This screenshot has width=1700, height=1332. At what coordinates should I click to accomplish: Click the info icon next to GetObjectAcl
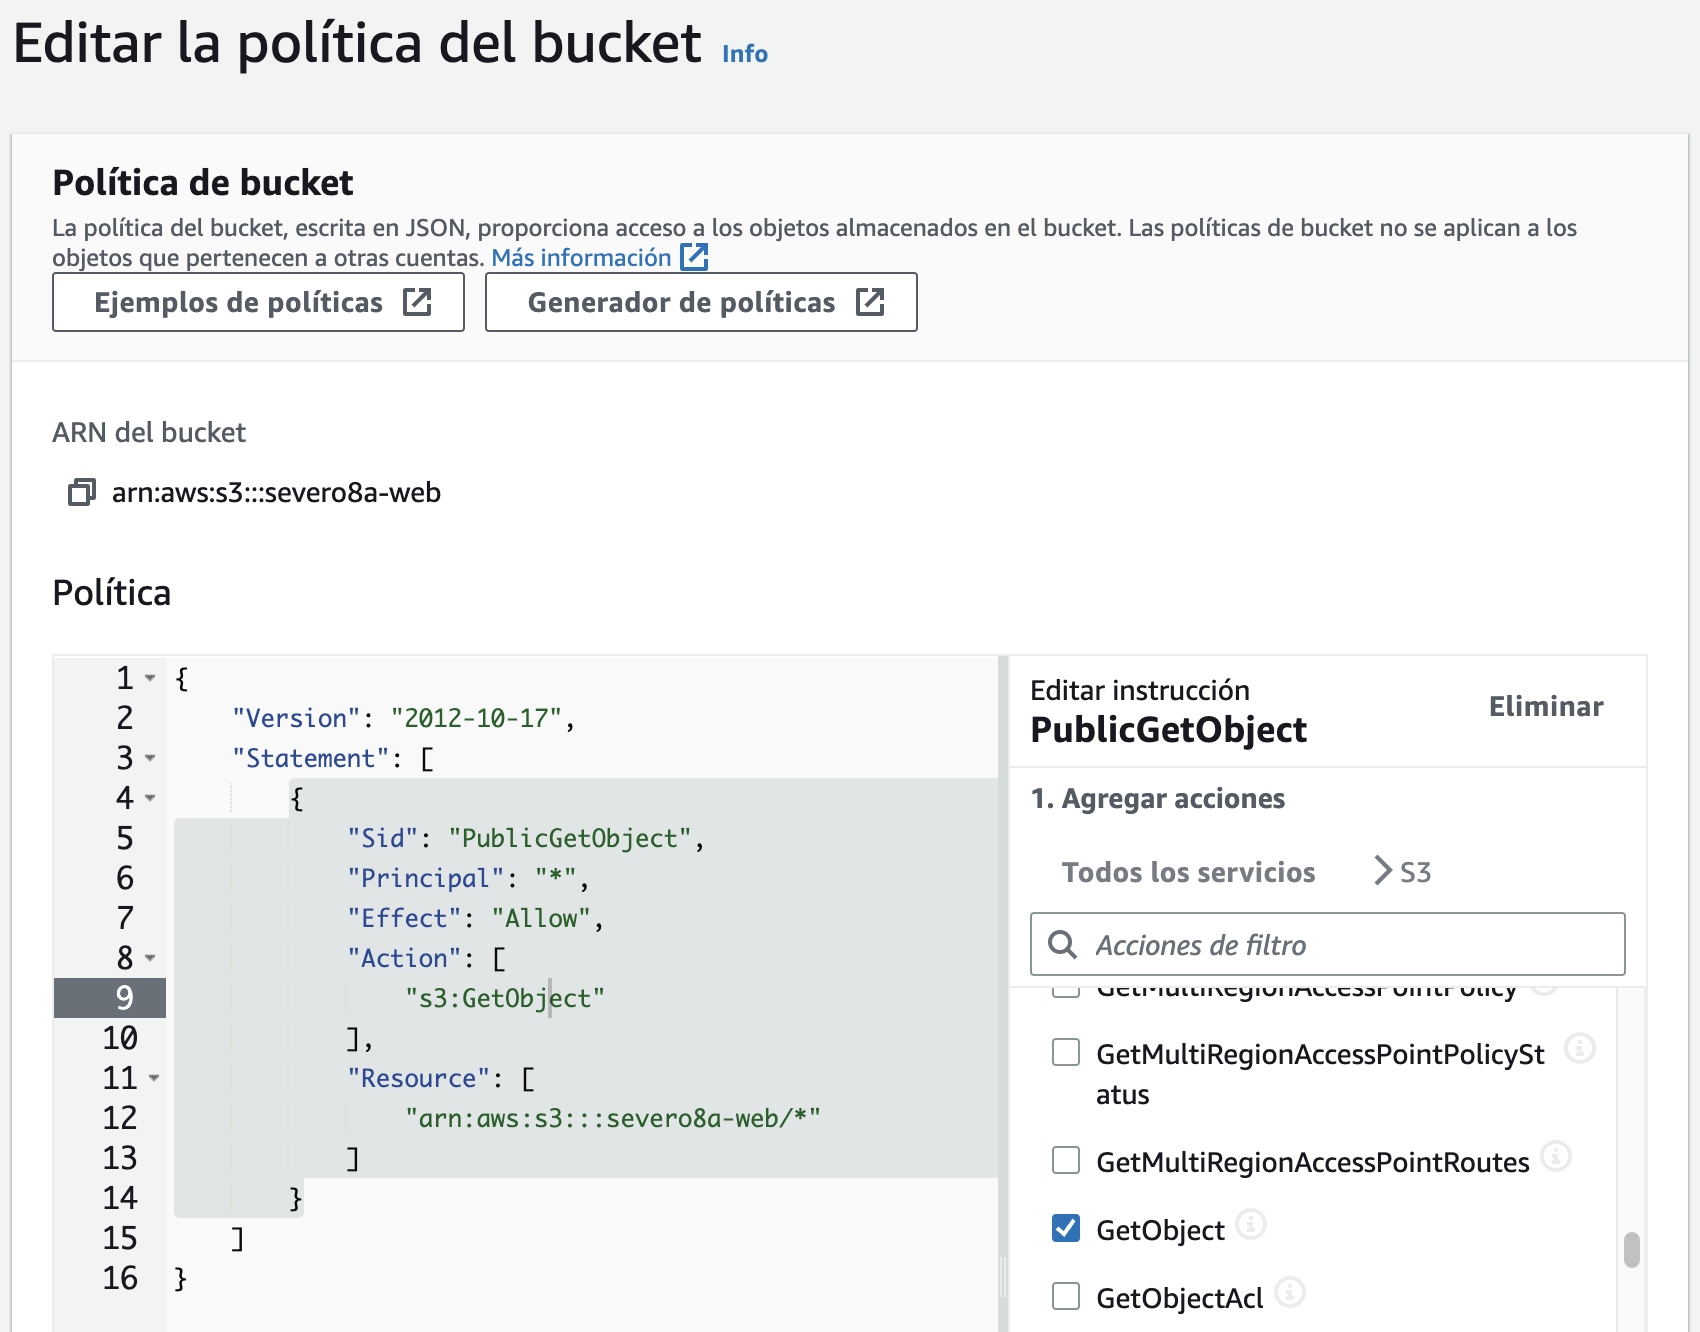coord(1290,1292)
